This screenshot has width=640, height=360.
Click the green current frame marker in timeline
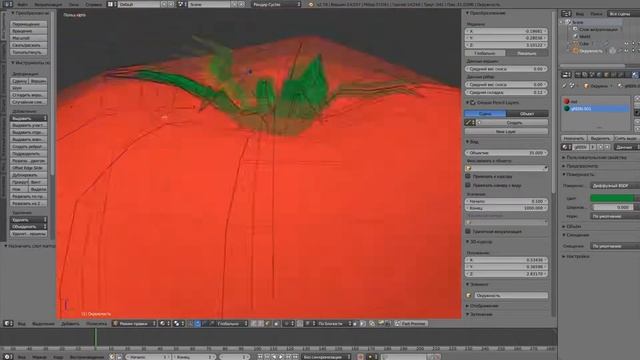[96, 338]
